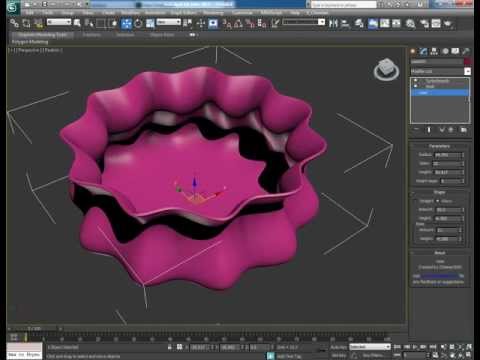The height and width of the screenshot is (360, 480).
Task: Click the Align tool
Action: [x=345, y=23]
